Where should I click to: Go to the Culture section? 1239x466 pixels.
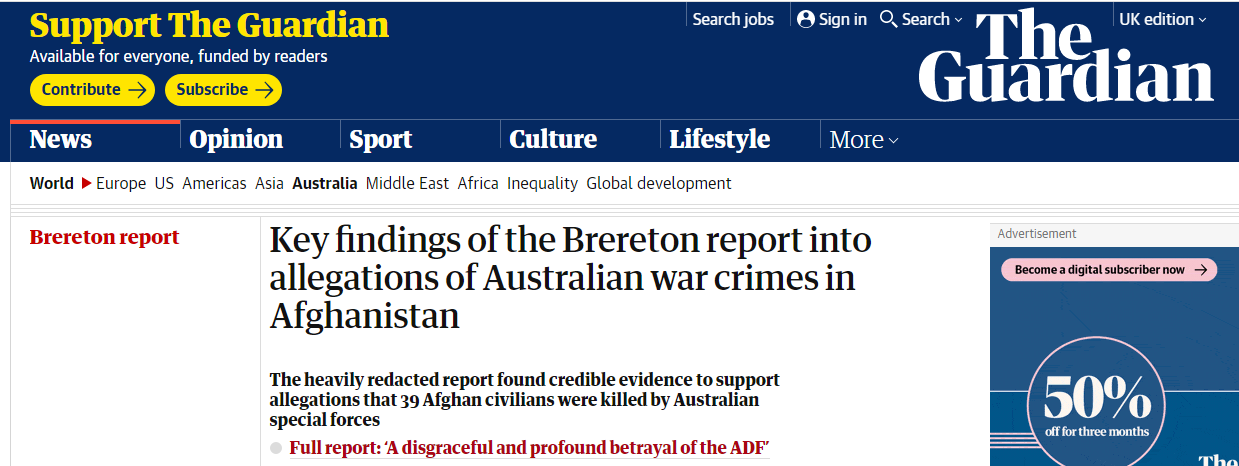tap(553, 140)
